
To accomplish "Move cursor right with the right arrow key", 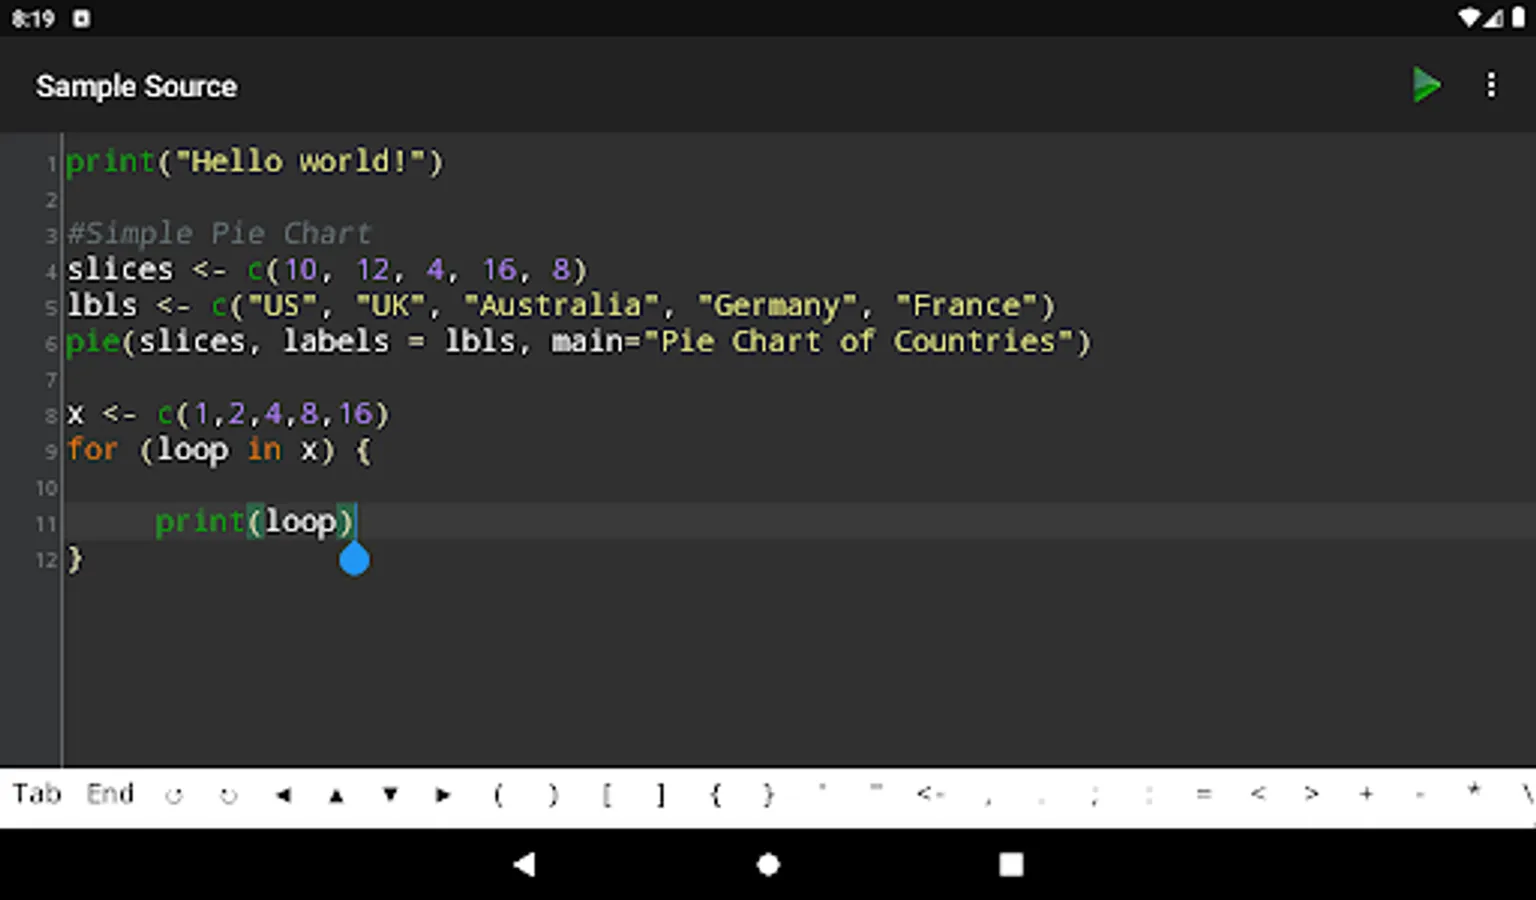I will [443, 796].
